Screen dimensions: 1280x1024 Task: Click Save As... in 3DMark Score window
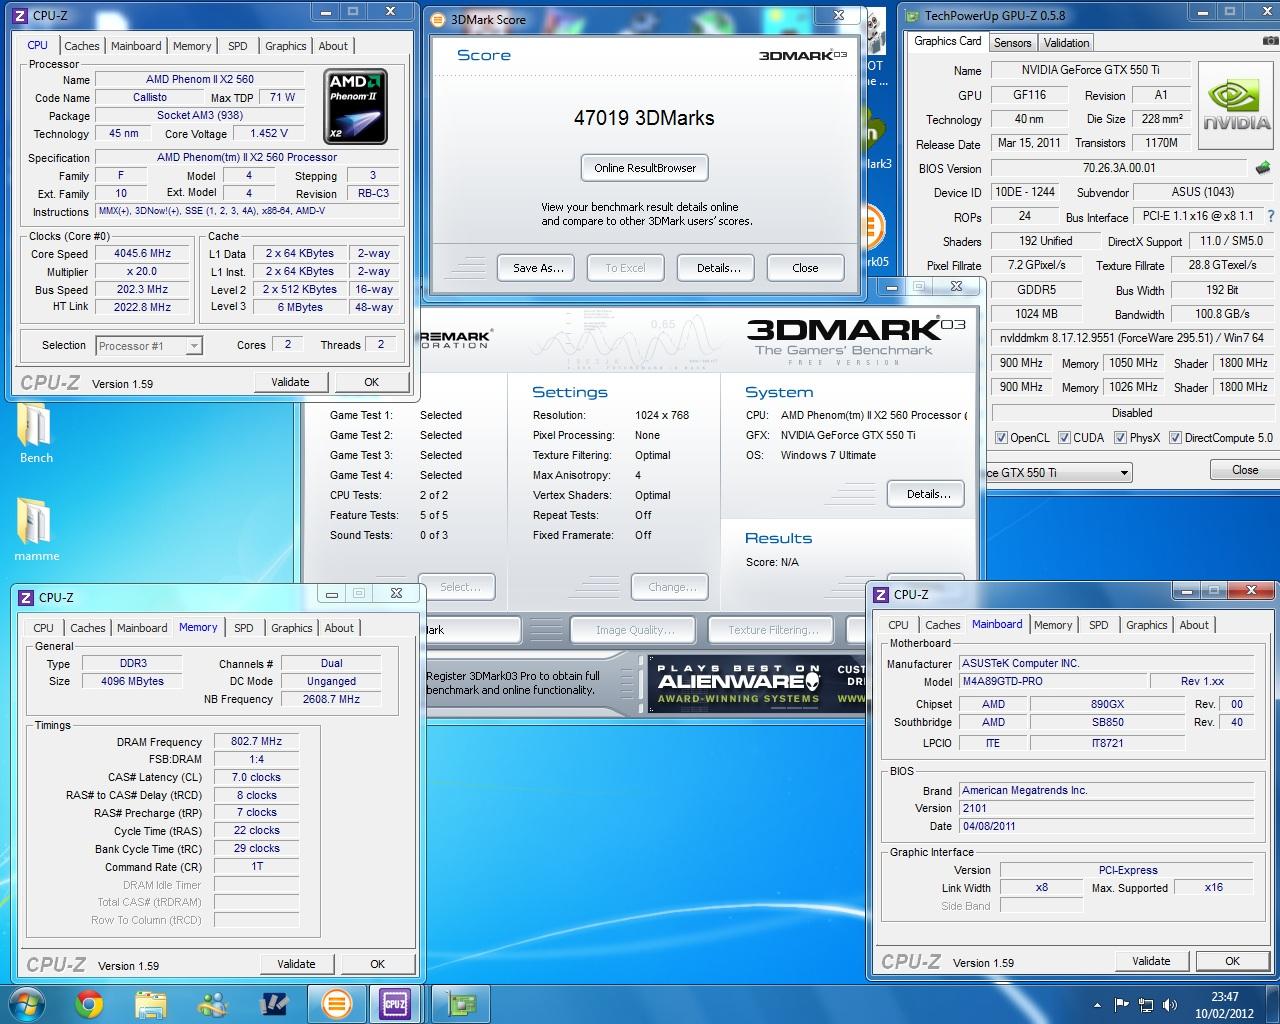pyautogui.click(x=538, y=268)
